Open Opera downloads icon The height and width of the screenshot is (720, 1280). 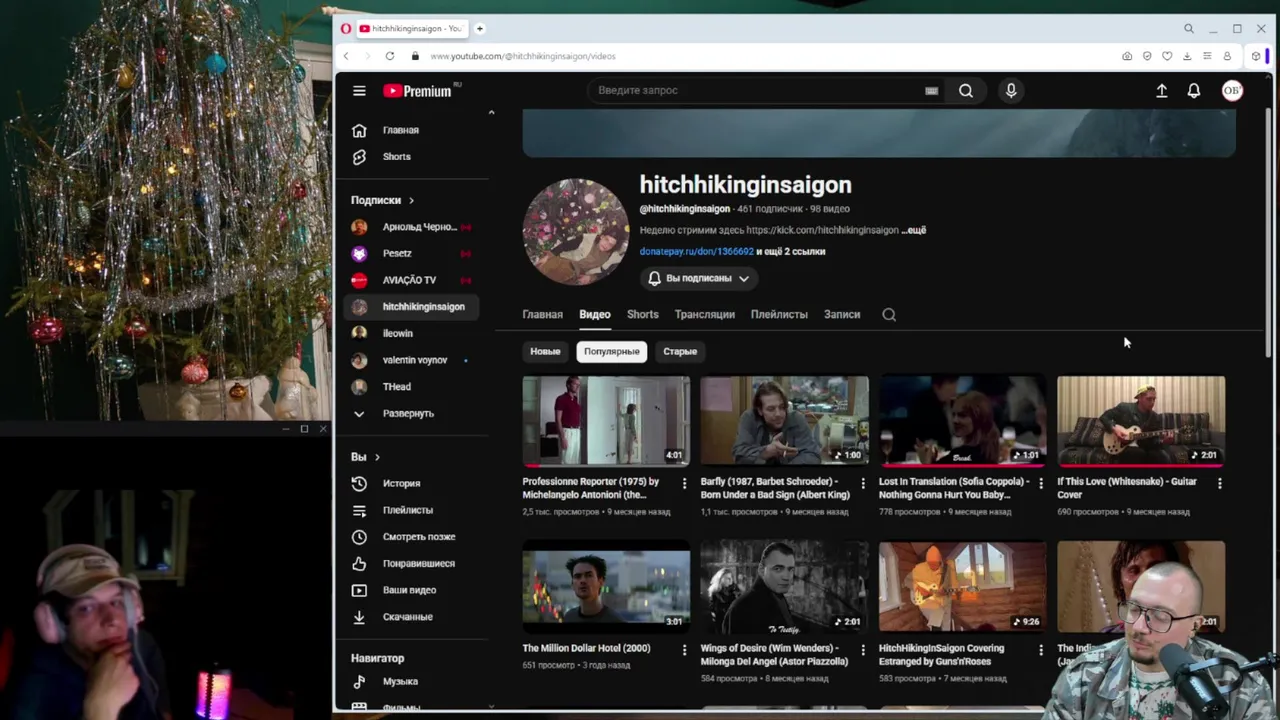(x=1187, y=56)
